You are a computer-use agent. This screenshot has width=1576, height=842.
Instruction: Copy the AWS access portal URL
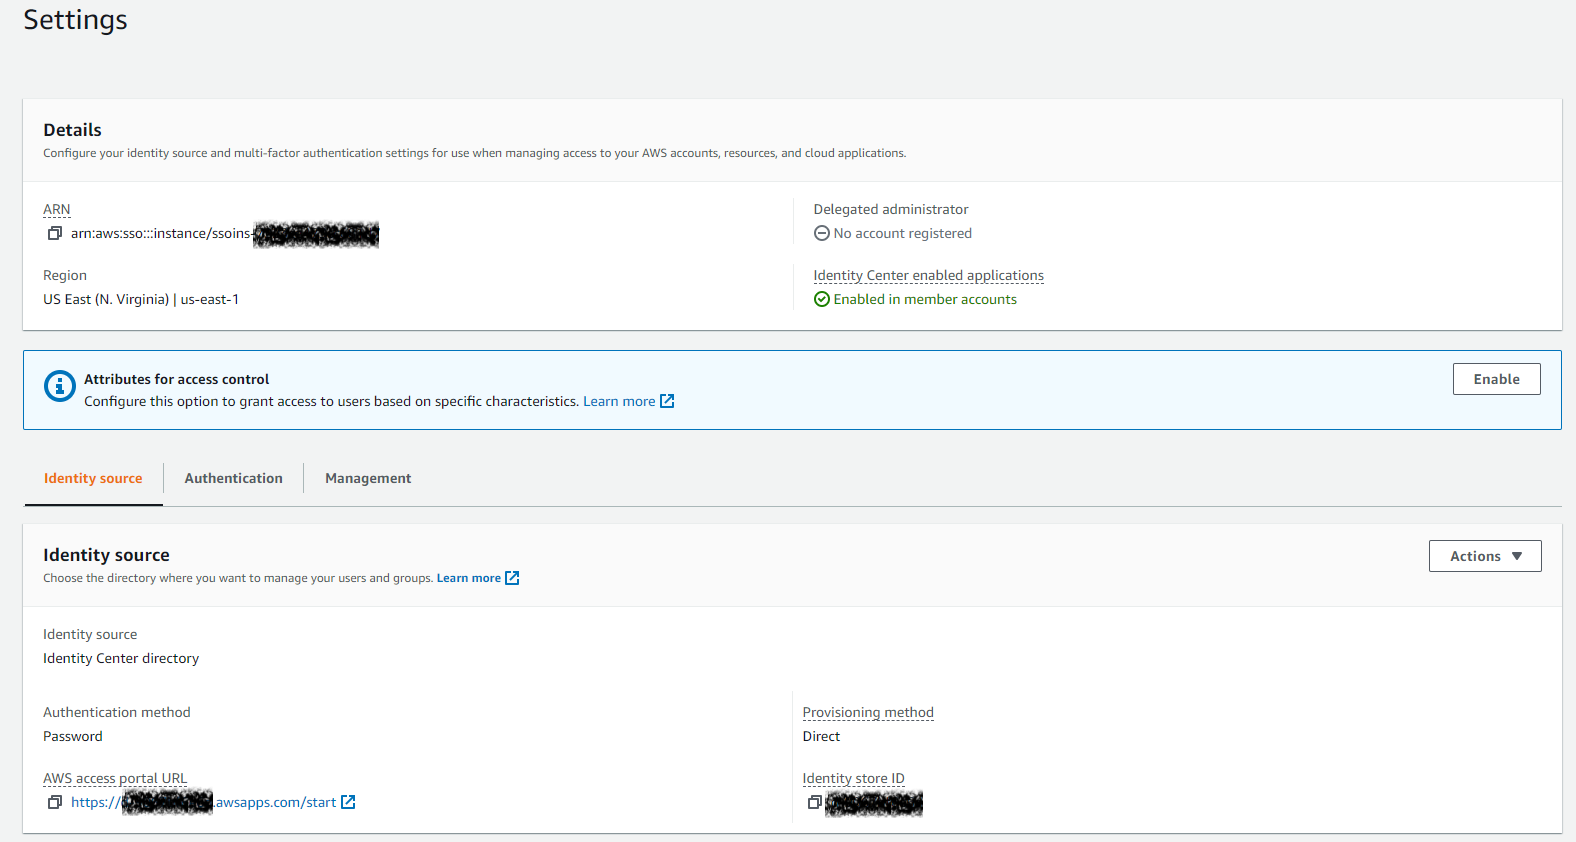(x=55, y=802)
